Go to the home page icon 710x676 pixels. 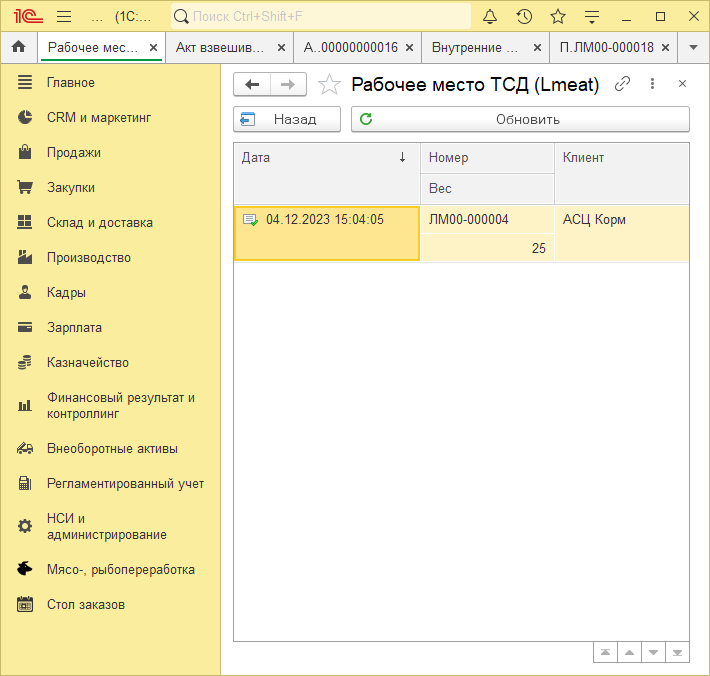[x=19, y=47]
